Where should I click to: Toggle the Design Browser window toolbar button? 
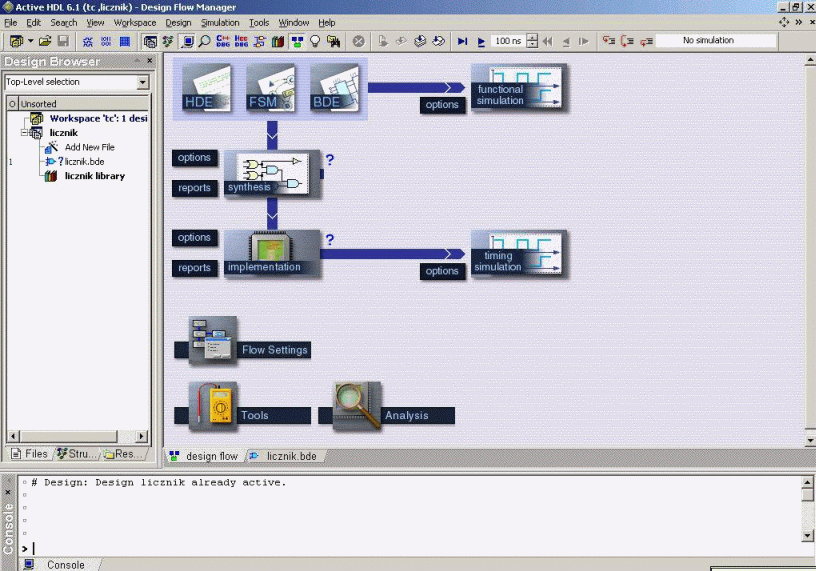click(150, 41)
